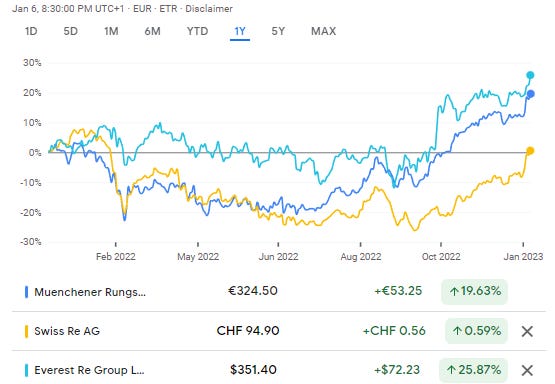Click the blue Muenchener color indicator
Screen dimensions: 555x384
26,292
